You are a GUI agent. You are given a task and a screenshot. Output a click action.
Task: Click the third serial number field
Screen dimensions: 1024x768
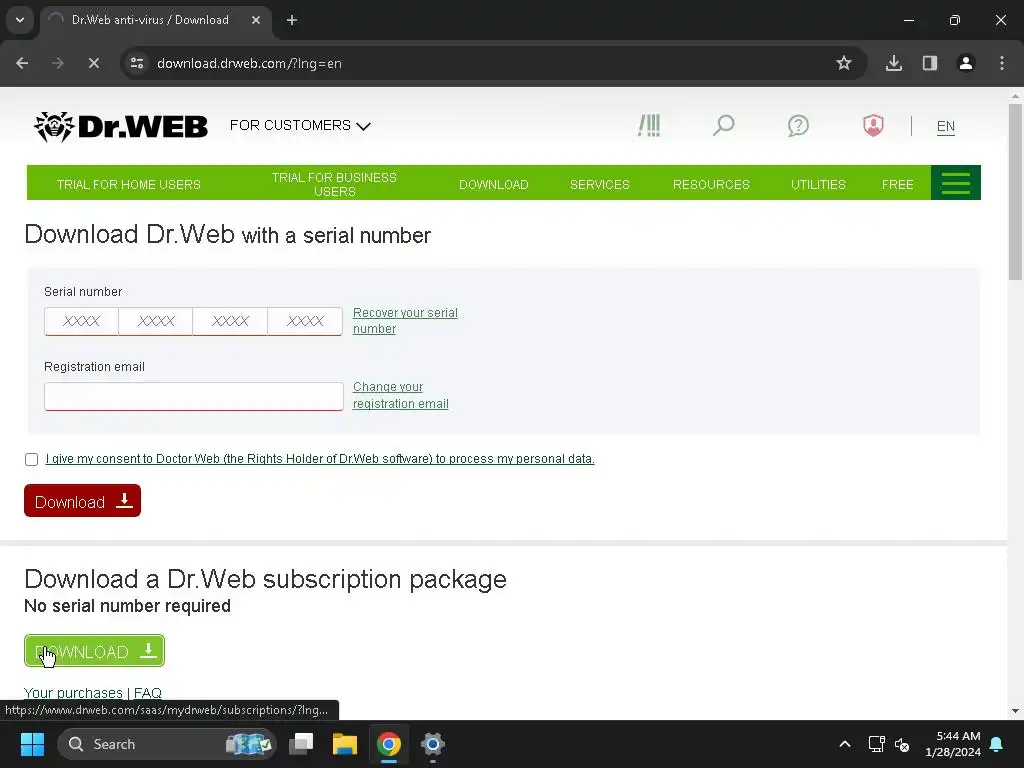[231, 321]
